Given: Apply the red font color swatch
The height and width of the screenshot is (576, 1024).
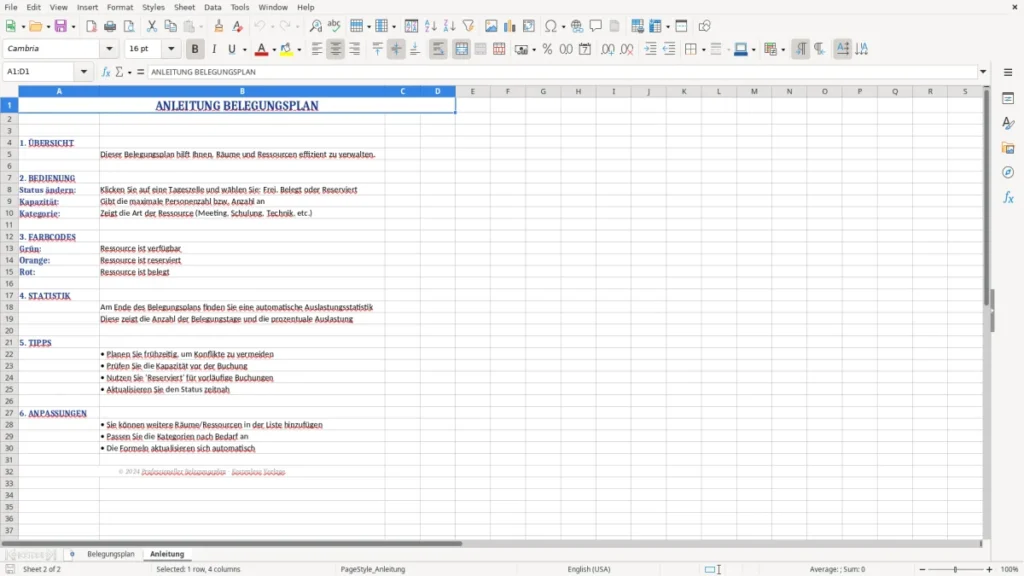Looking at the screenshot, I should click(261, 49).
